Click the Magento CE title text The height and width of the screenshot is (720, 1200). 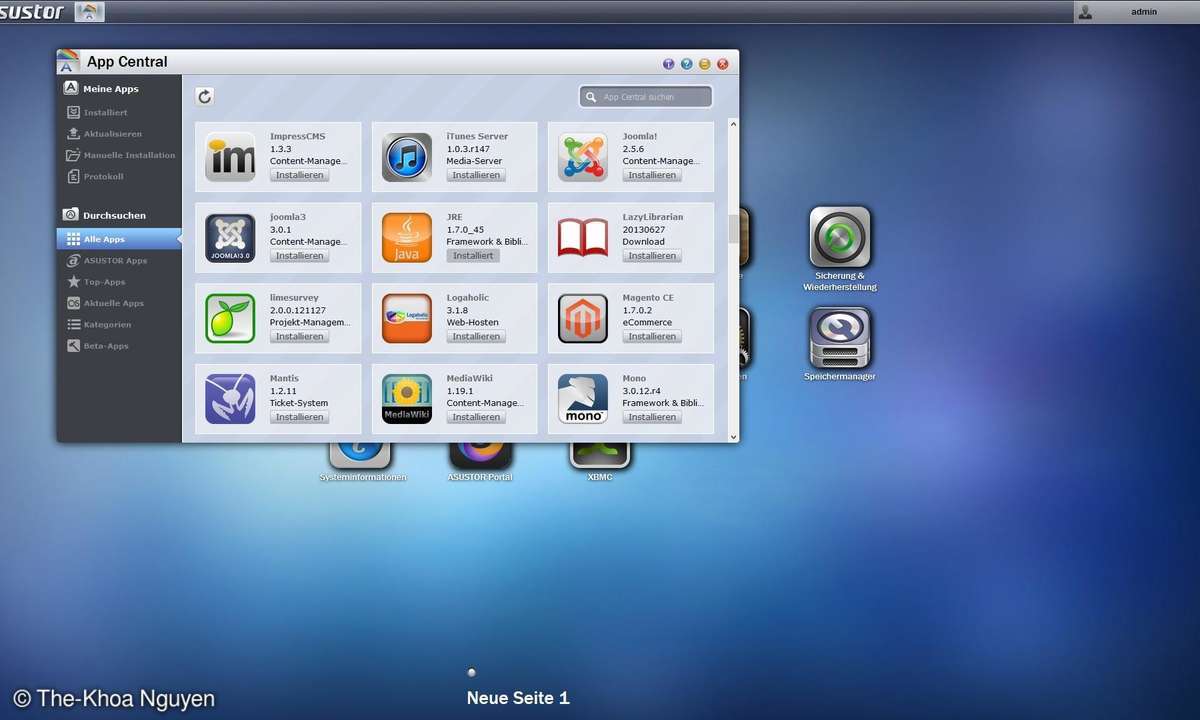648,298
